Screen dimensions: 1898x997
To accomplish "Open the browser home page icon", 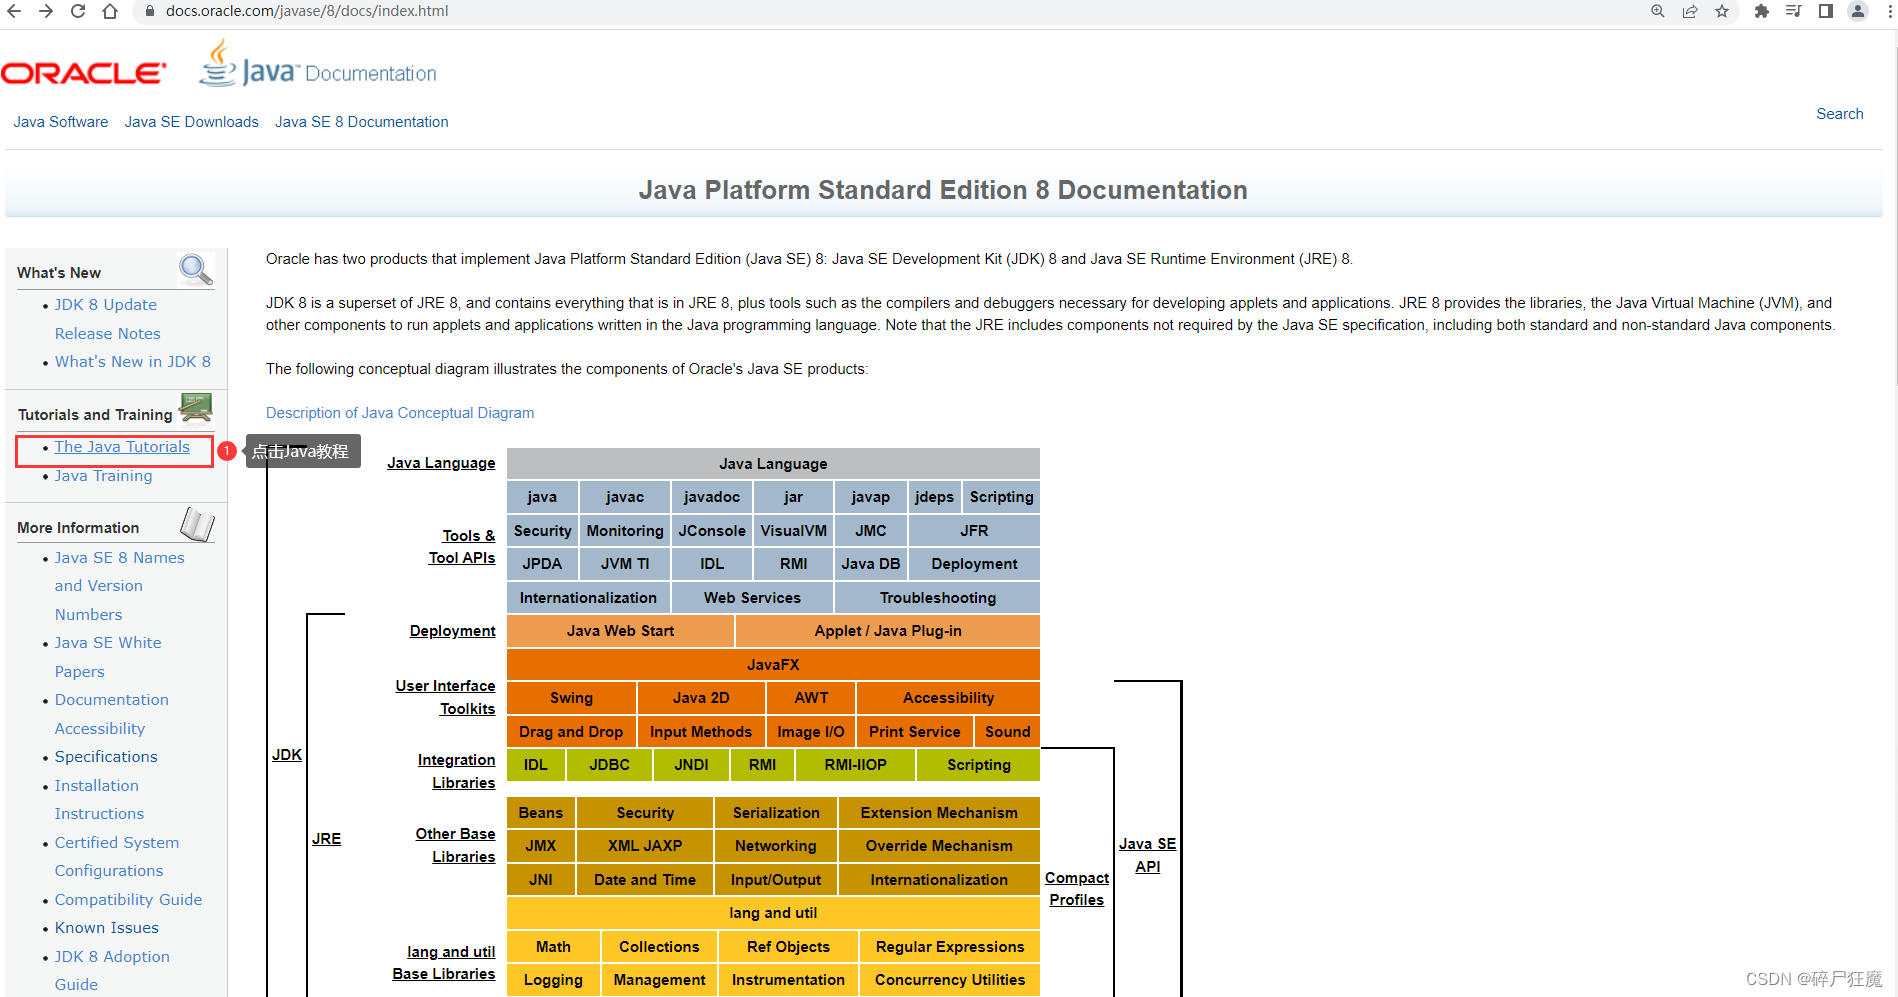I will pos(110,11).
